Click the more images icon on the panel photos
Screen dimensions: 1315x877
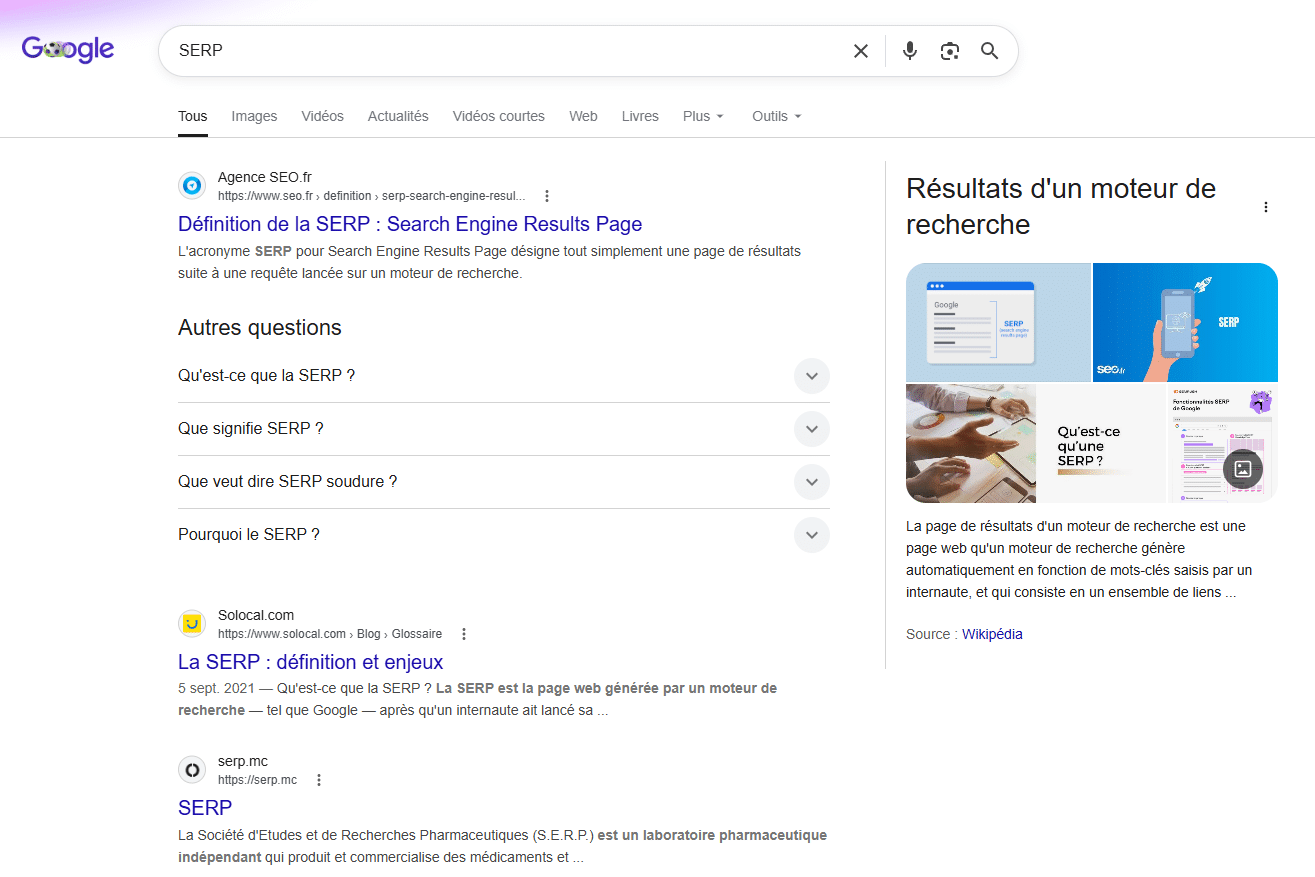coord(1243,468)
